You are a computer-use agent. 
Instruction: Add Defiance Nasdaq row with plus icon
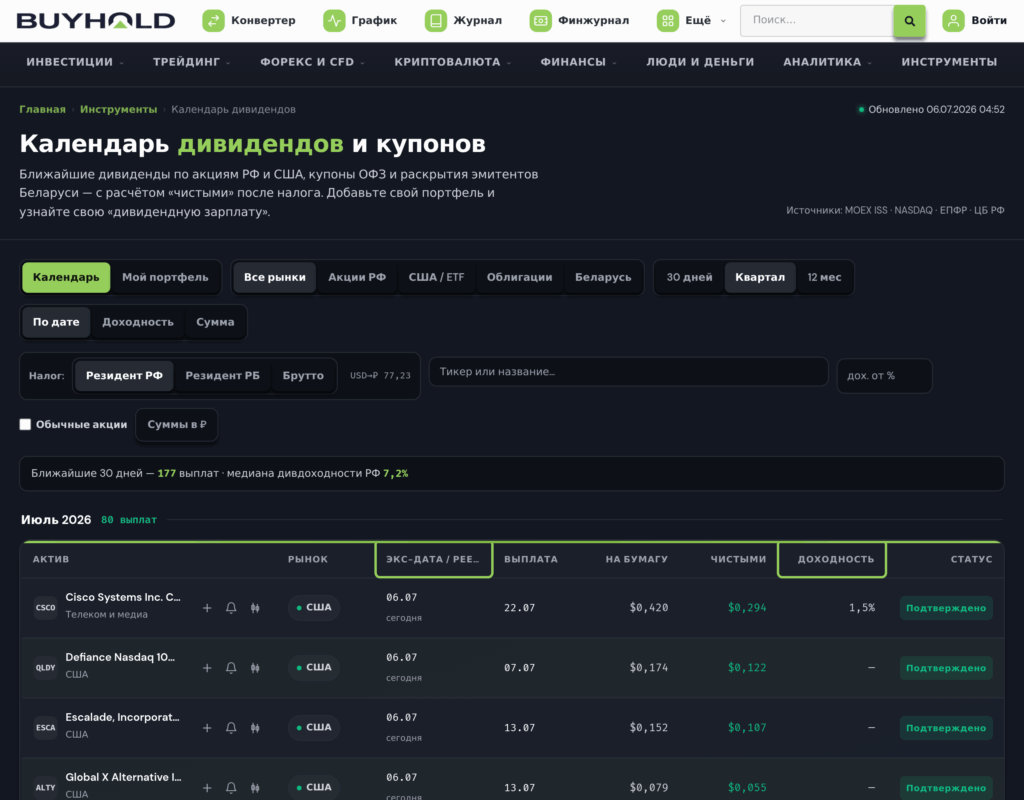[x=207, y=668]
